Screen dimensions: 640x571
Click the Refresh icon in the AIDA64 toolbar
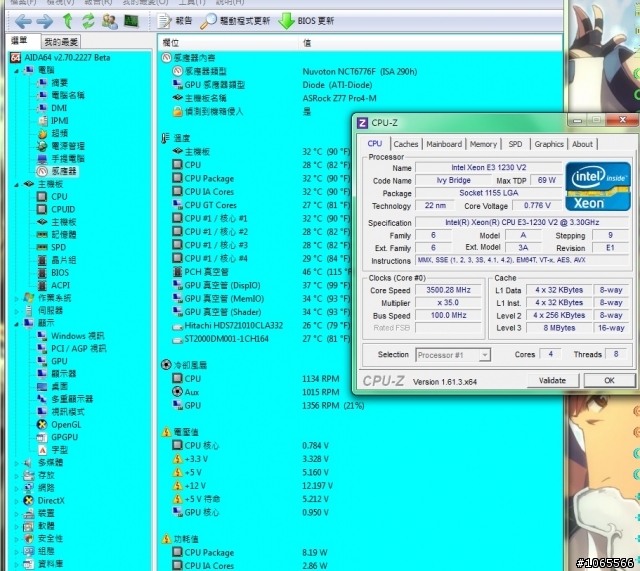88,21
